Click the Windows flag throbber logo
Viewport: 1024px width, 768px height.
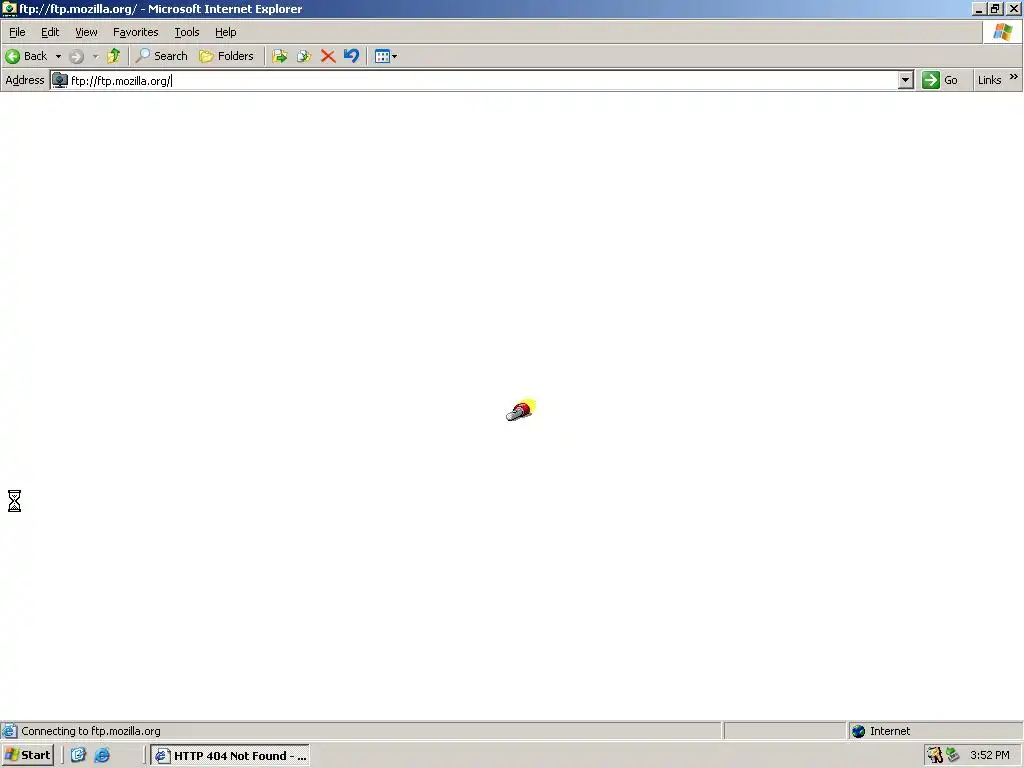click(x=1002, y=31)
